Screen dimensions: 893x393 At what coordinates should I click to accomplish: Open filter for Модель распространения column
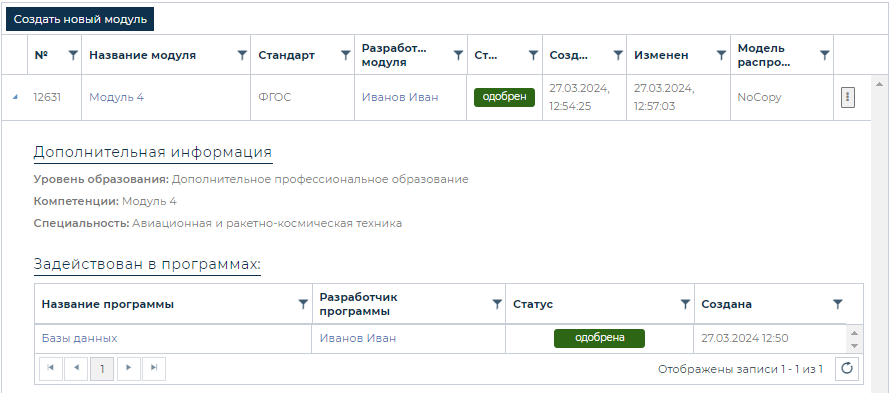(824, 55)
